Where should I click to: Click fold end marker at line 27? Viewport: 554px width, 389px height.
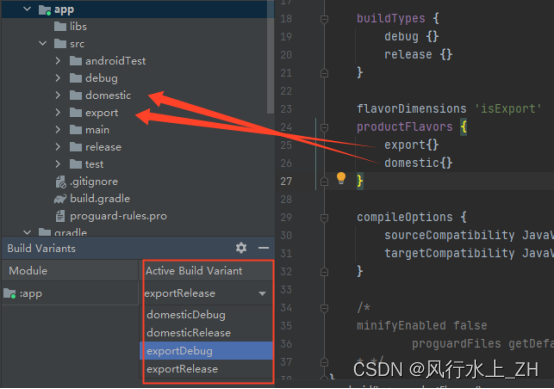pos(324,182)
